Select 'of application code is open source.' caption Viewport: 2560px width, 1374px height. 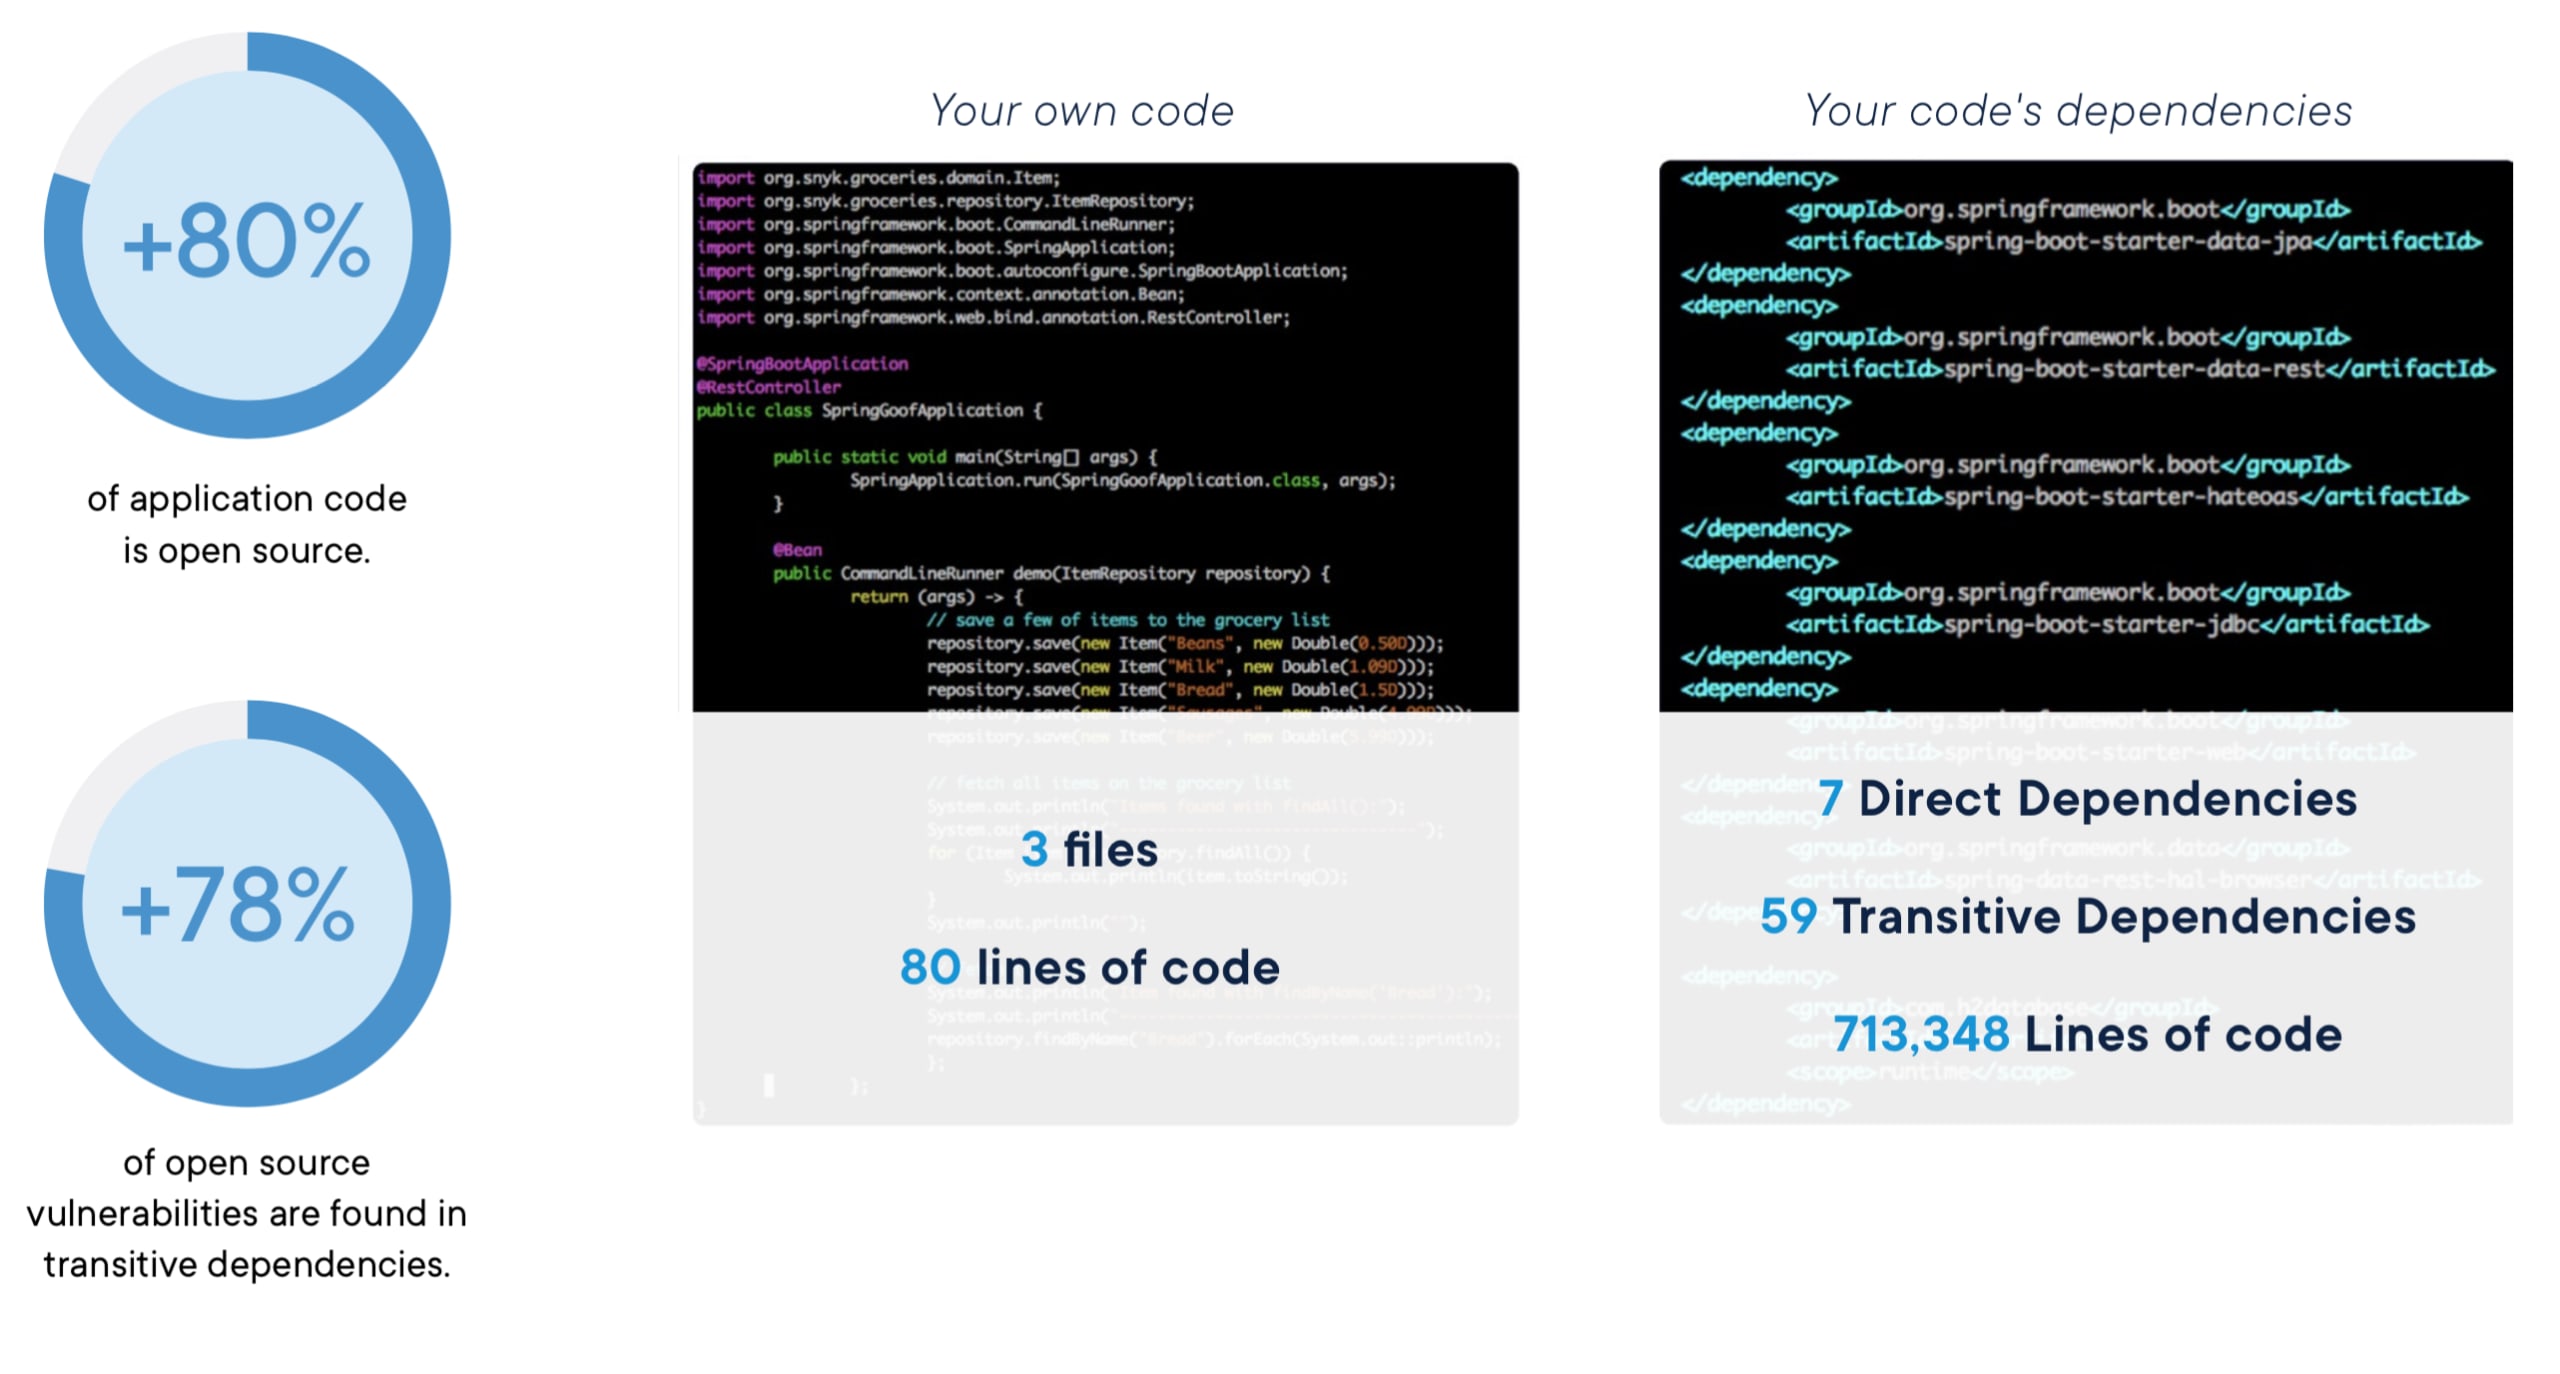click(247, 524)
